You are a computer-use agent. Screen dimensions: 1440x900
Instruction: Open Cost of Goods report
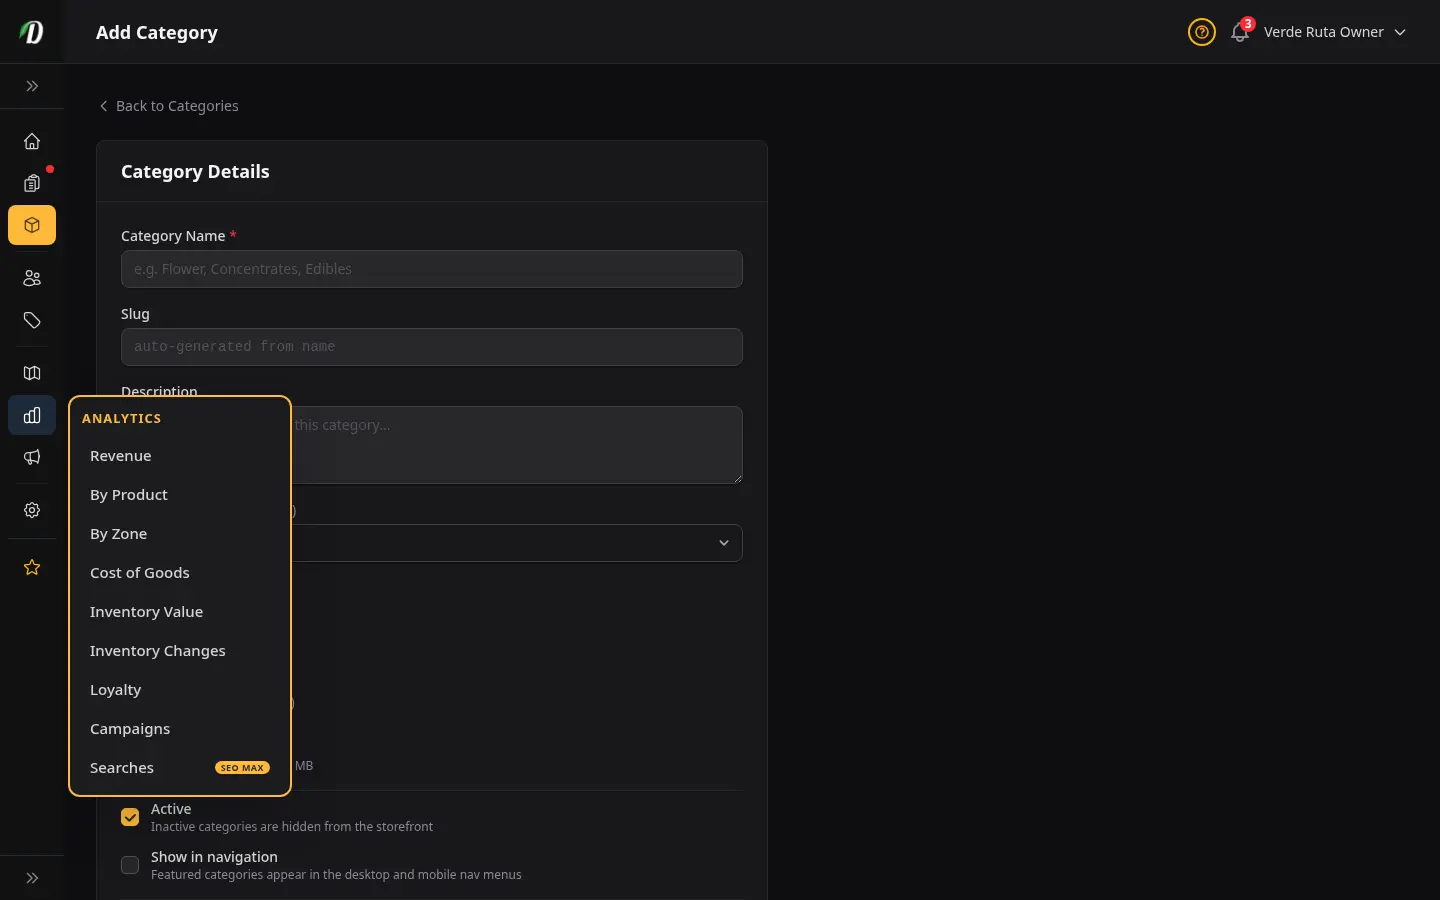pyautogui.click(x=180, y=573)
